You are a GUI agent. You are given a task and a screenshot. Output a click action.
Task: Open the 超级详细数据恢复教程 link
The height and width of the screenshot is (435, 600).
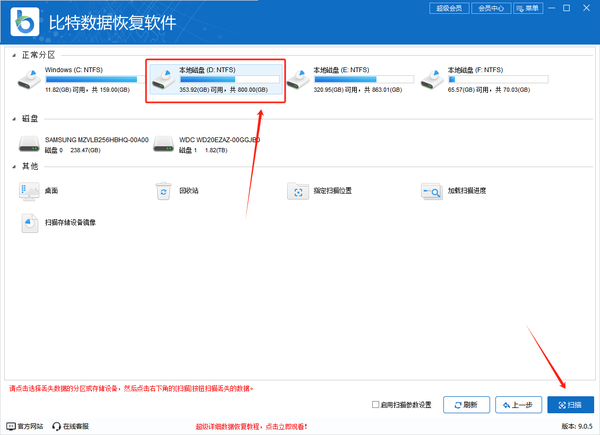[251, 426]
